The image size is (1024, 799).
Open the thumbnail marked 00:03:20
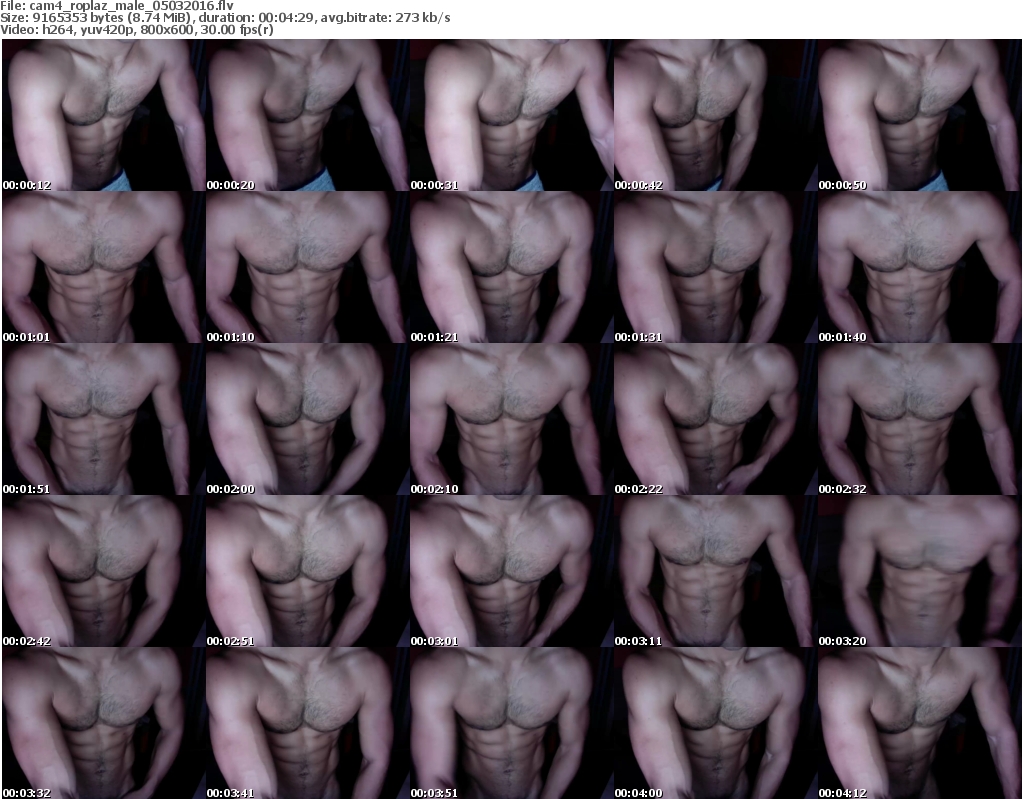pyautogui.click(x=920, y=571)
